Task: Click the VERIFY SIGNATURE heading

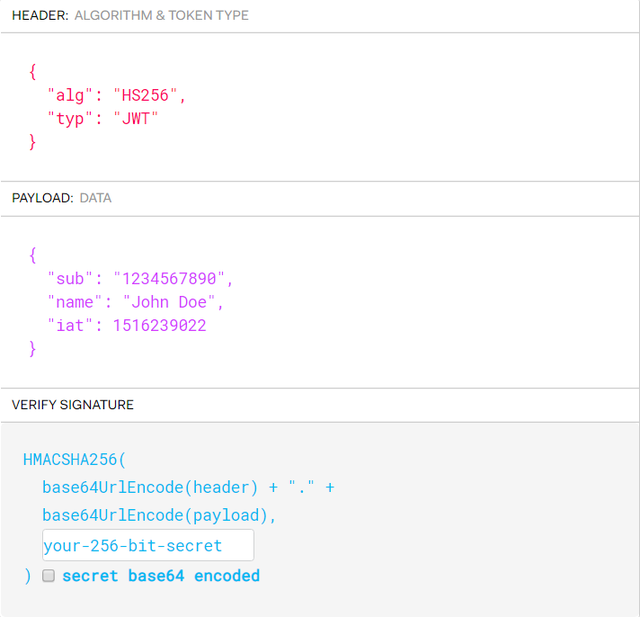Action: (x=73, y=405)
